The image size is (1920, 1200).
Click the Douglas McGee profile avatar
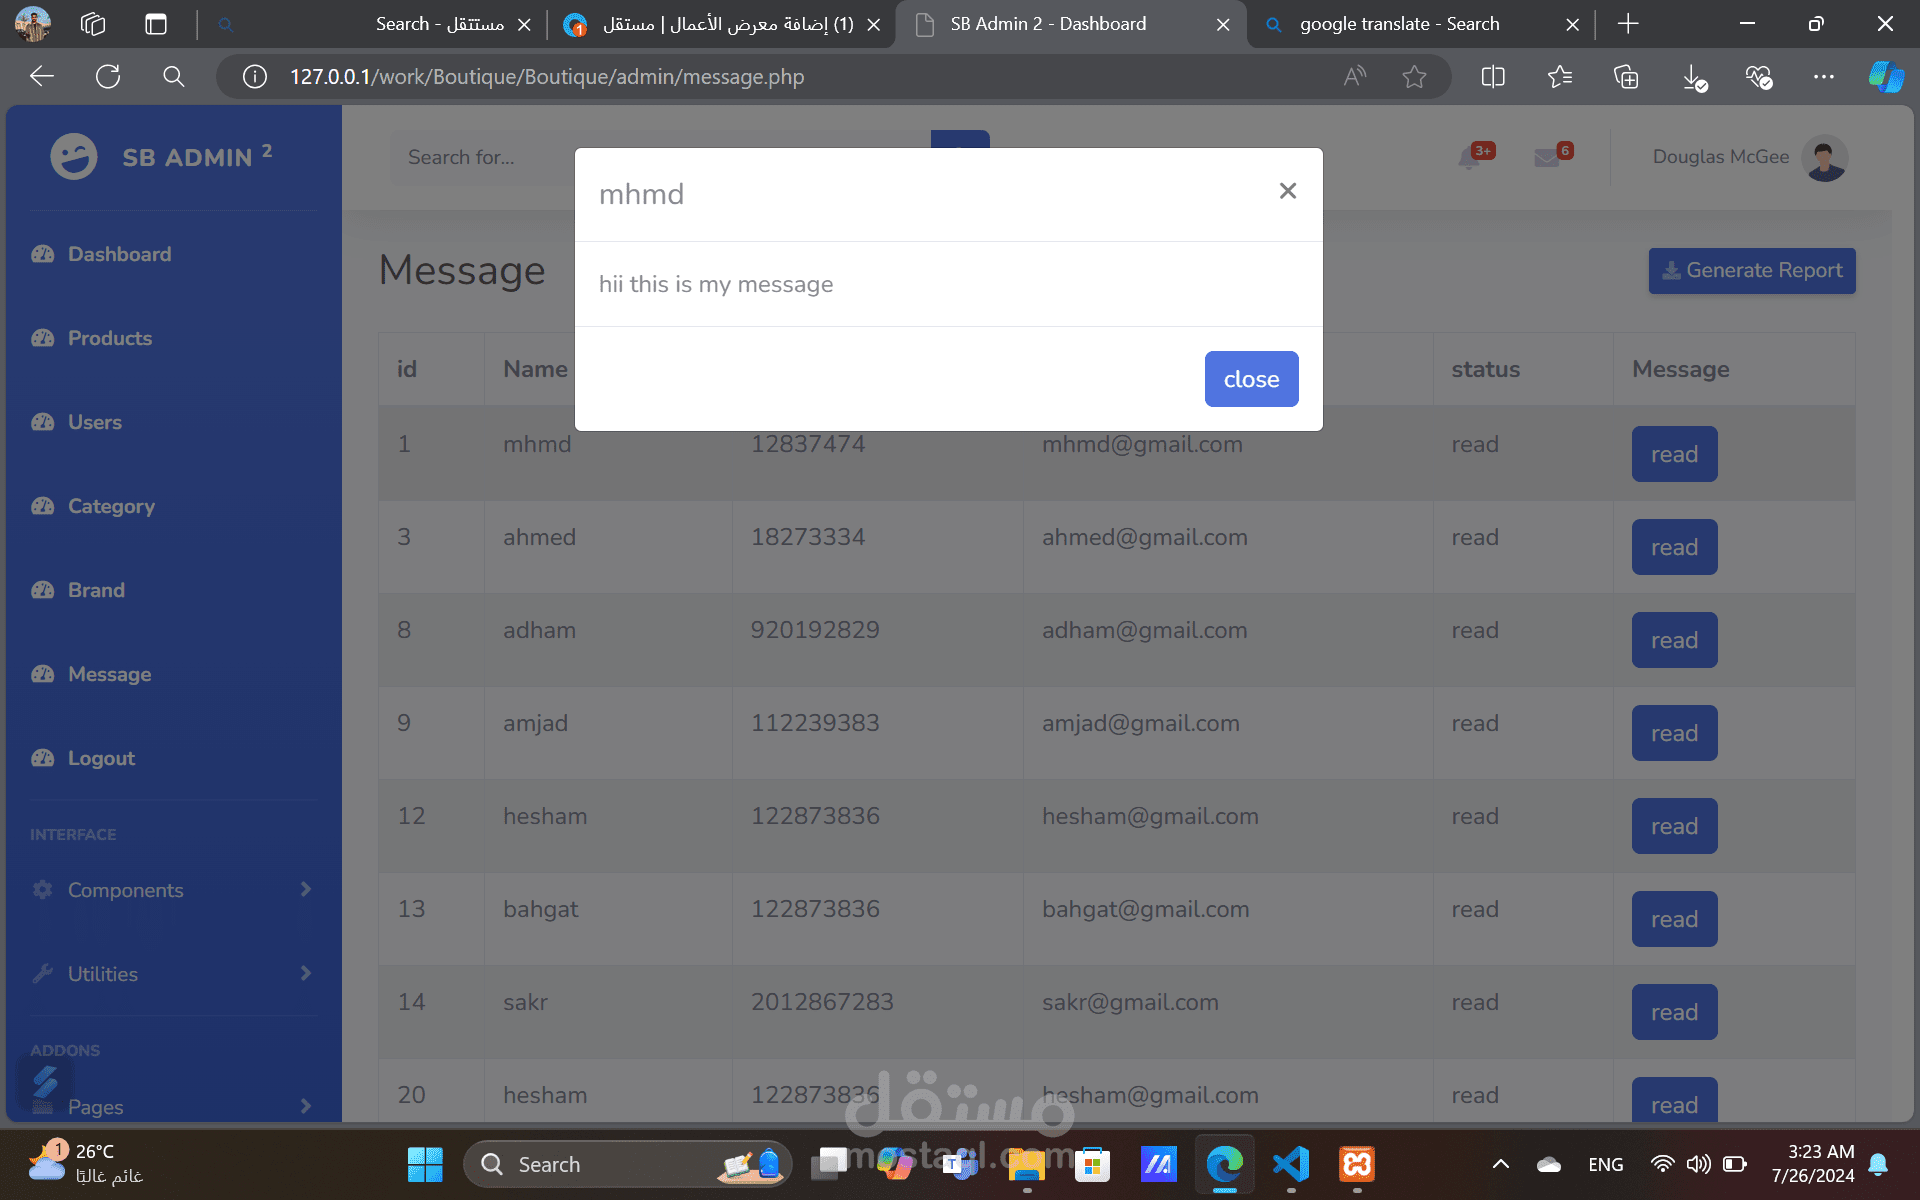(x=1824, y=158)
